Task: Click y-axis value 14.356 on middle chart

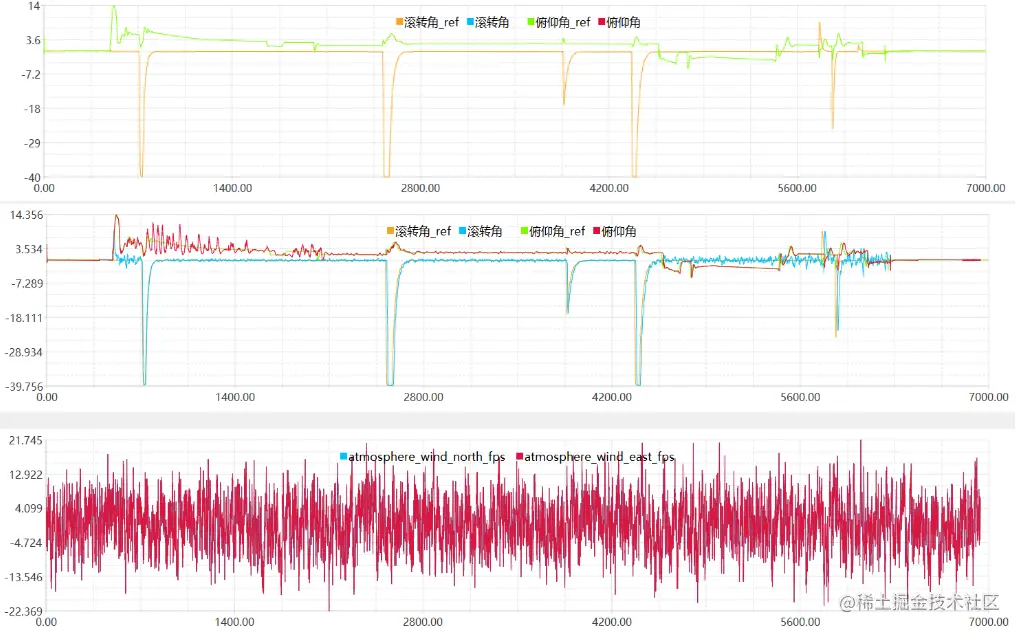Action: tap(26, 215)
